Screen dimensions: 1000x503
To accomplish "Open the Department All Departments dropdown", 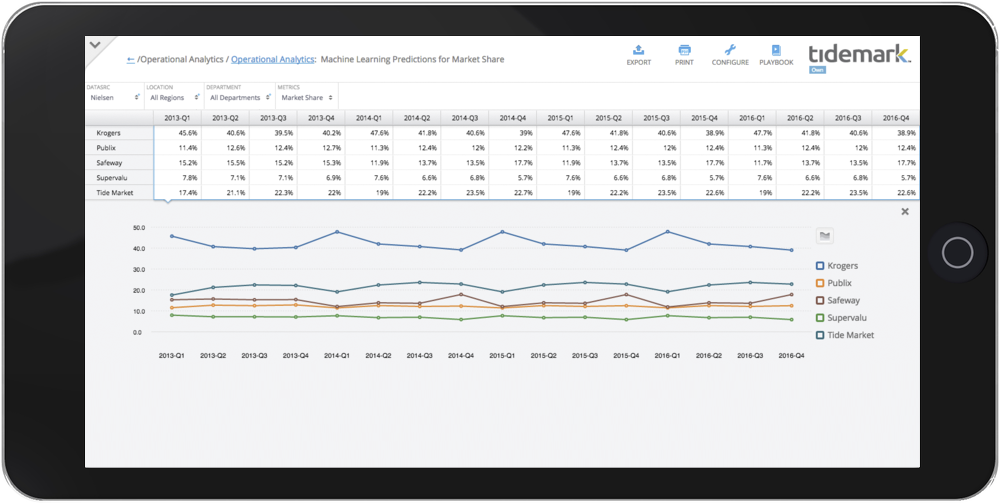I will click(239, 98).
